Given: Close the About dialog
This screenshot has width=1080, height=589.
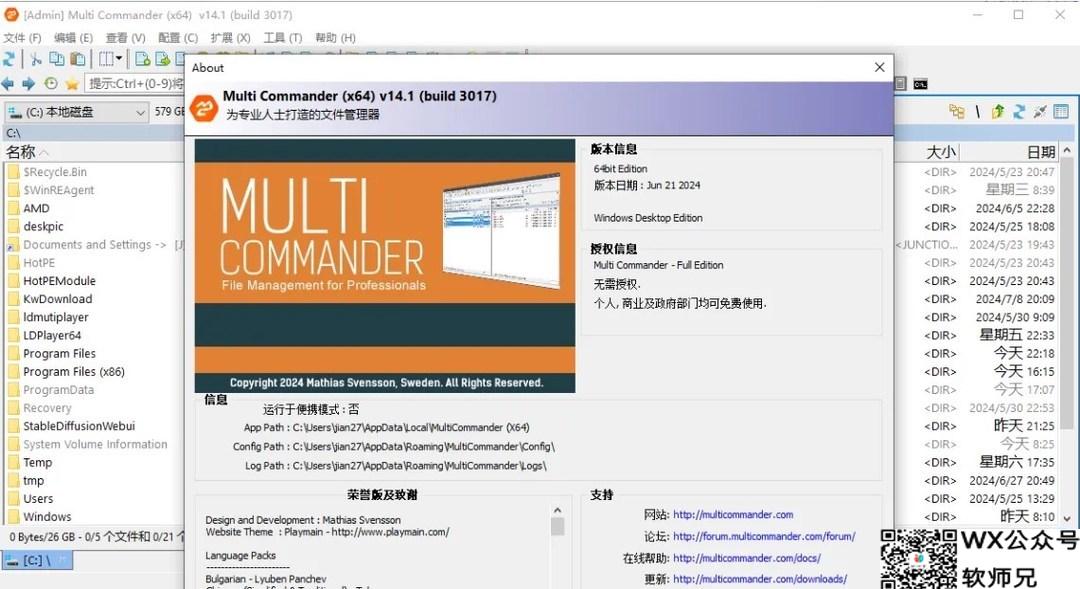Looking at the screenshot, I should click(x=879, y=67).
